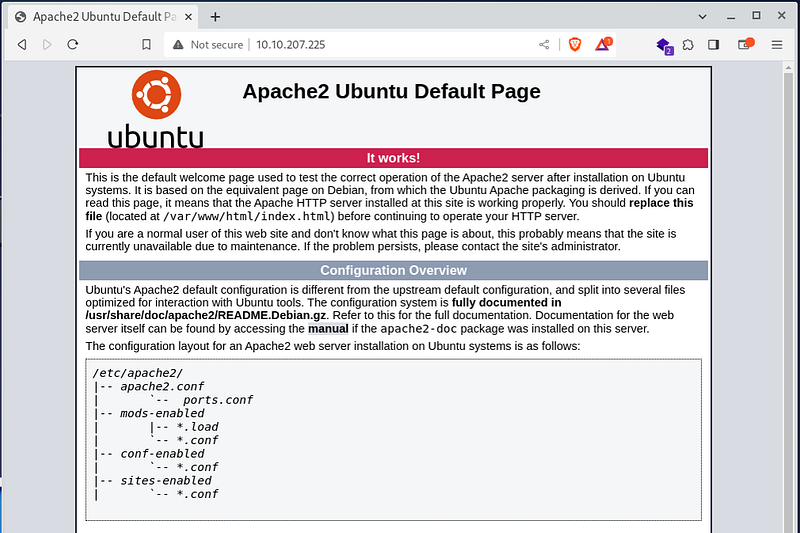This screenshot has height=533, width=800.
Task: Click the 'ports.conf' tree entry
Action: pyautogui.click(x=218, y=400)
